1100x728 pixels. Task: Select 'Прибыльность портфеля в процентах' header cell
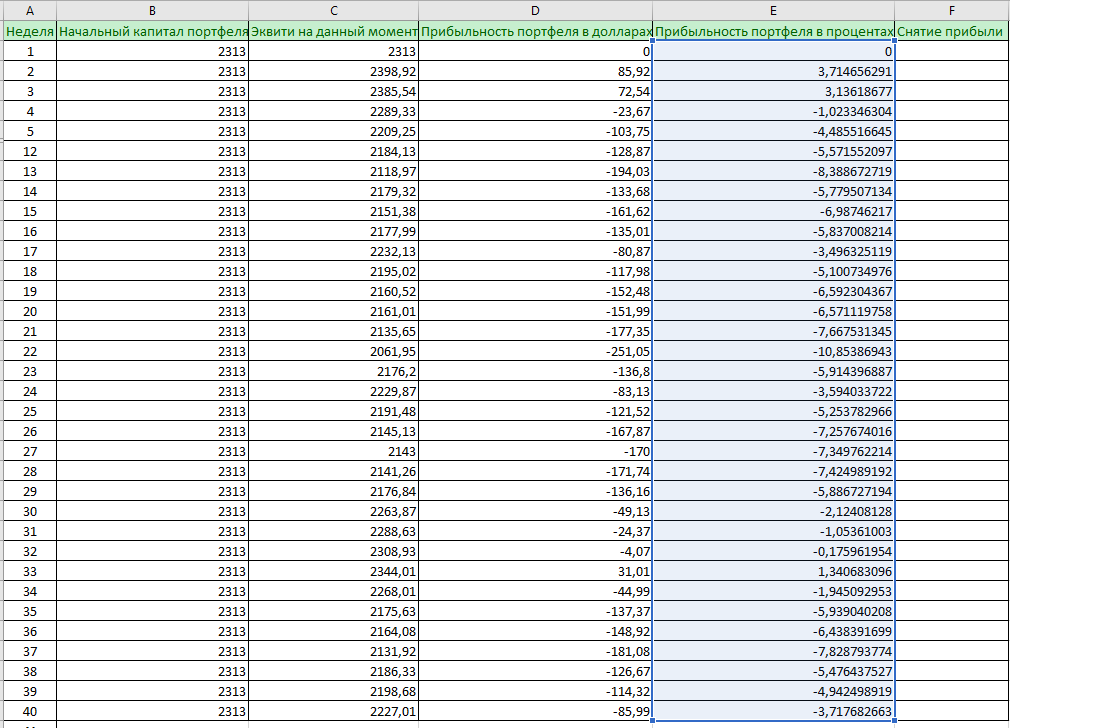click(773, 31)
